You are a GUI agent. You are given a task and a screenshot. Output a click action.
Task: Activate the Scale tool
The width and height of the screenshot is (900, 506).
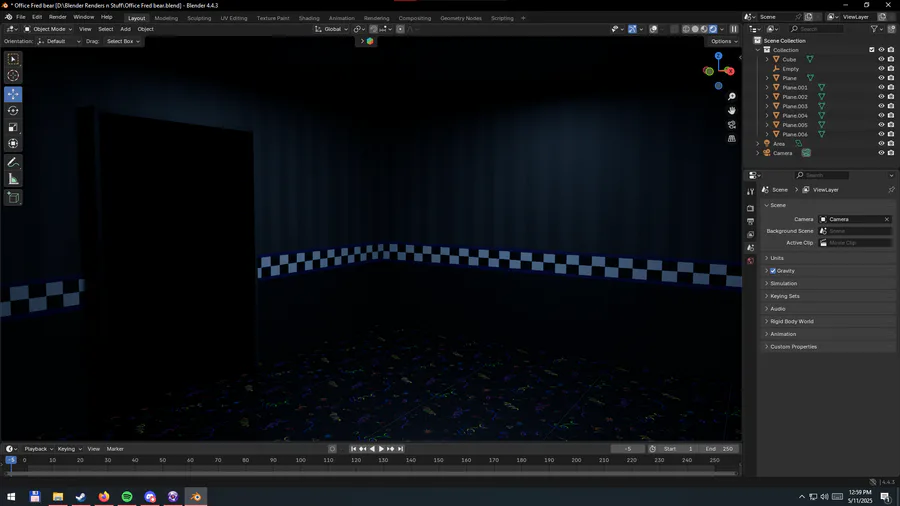click(13, 127)
